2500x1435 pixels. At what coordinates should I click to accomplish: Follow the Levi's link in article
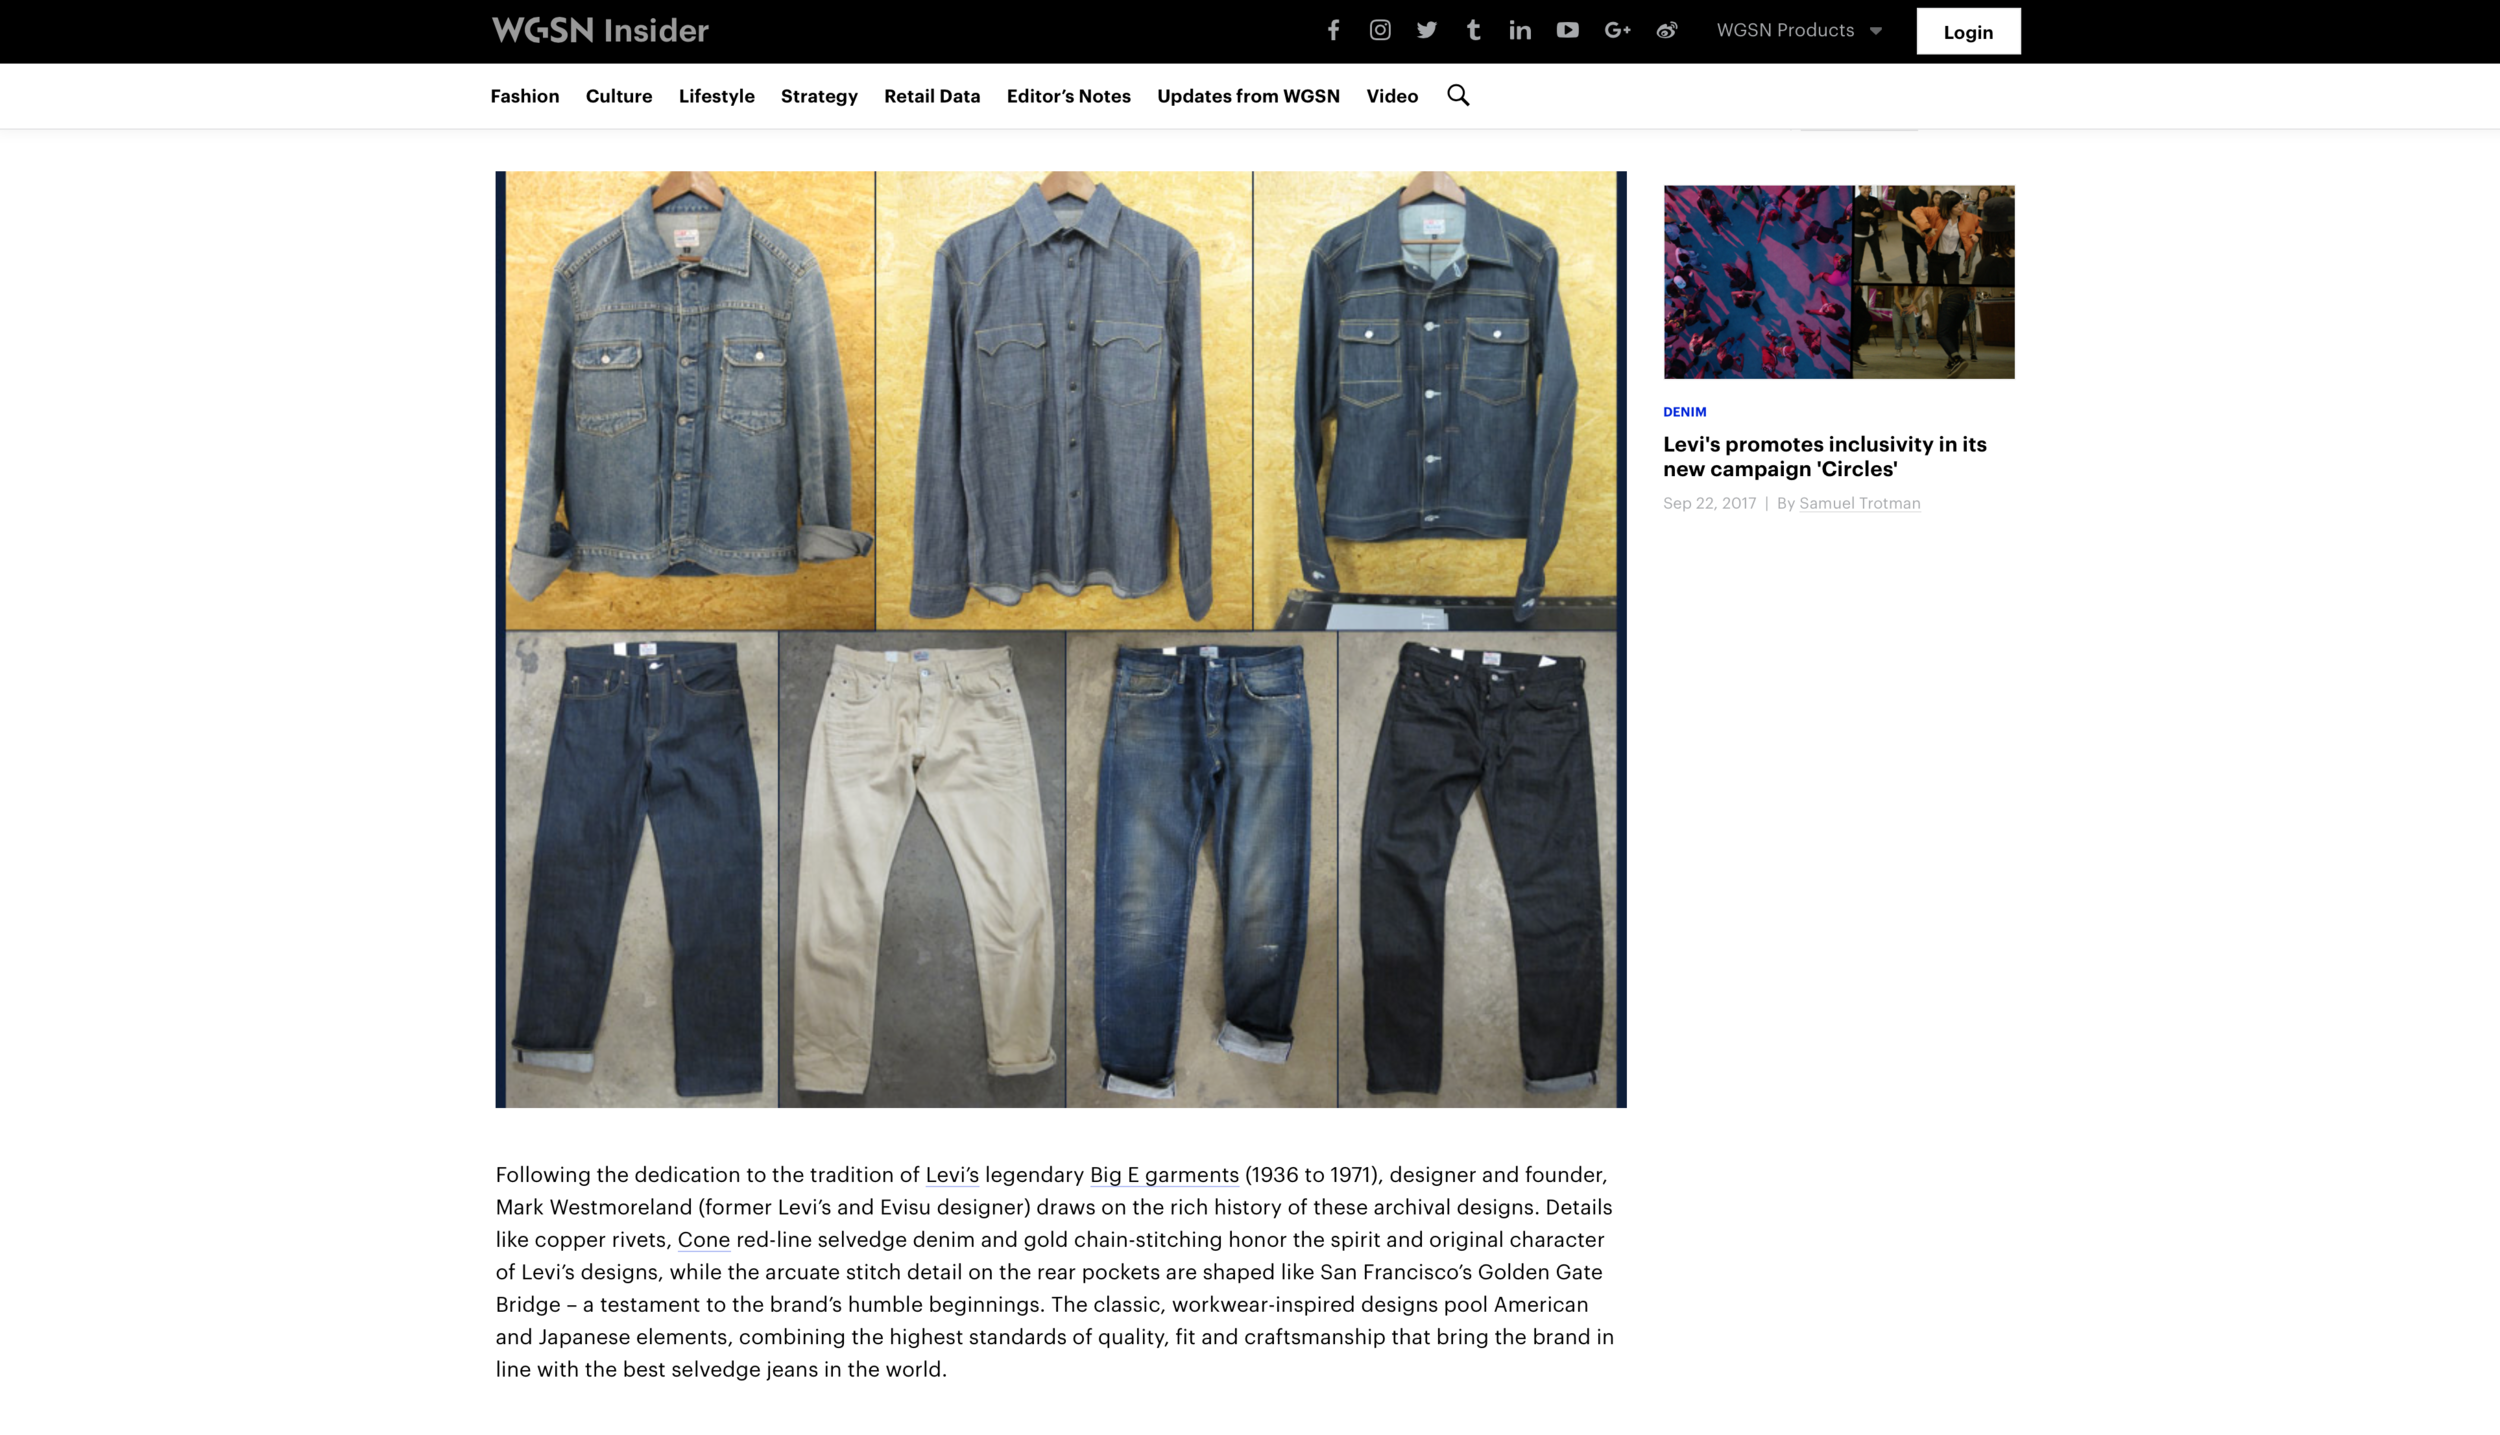pyautogui.click(x=952, y=1175)
